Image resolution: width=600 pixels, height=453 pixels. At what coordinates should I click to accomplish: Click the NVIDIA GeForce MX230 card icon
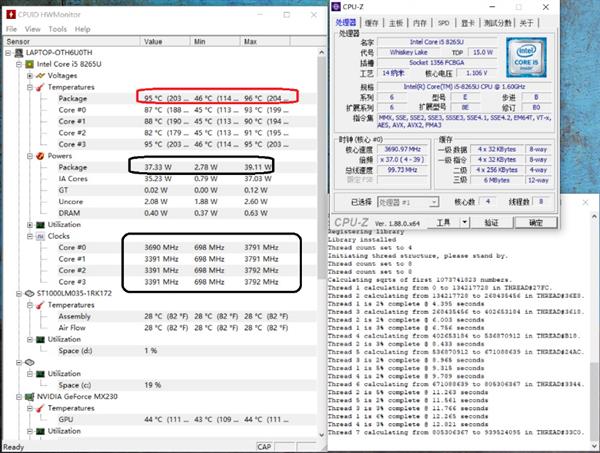pyautogui.click(x=29, y=397)
